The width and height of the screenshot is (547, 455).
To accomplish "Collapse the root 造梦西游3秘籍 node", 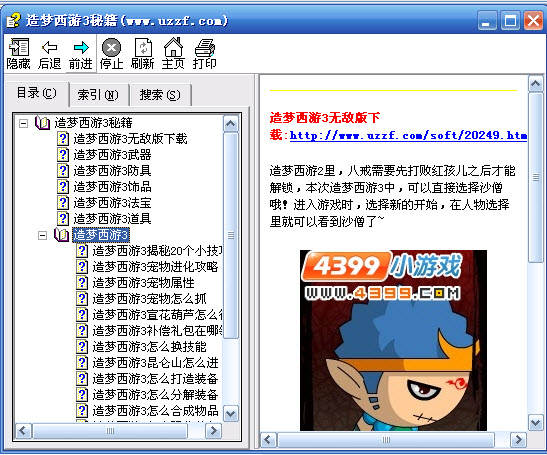I will (23, 123).
